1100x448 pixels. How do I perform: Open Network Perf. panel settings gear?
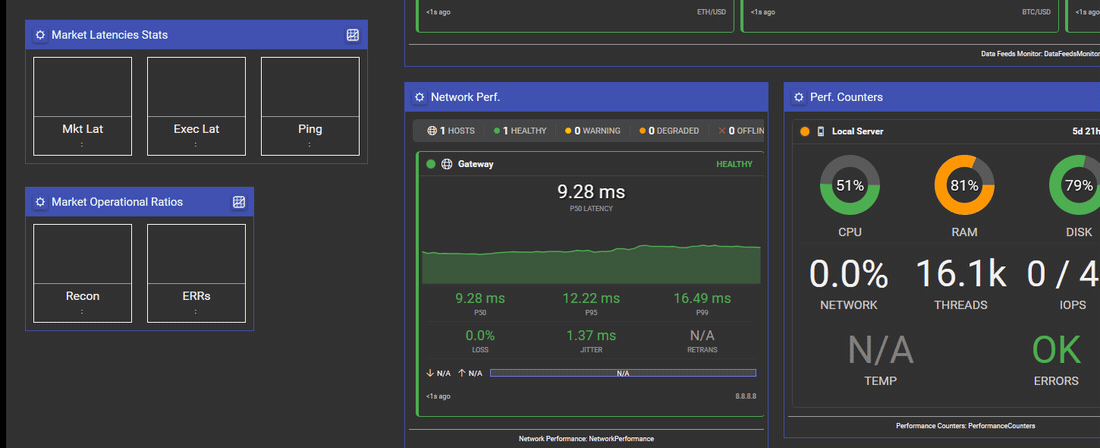420,97
